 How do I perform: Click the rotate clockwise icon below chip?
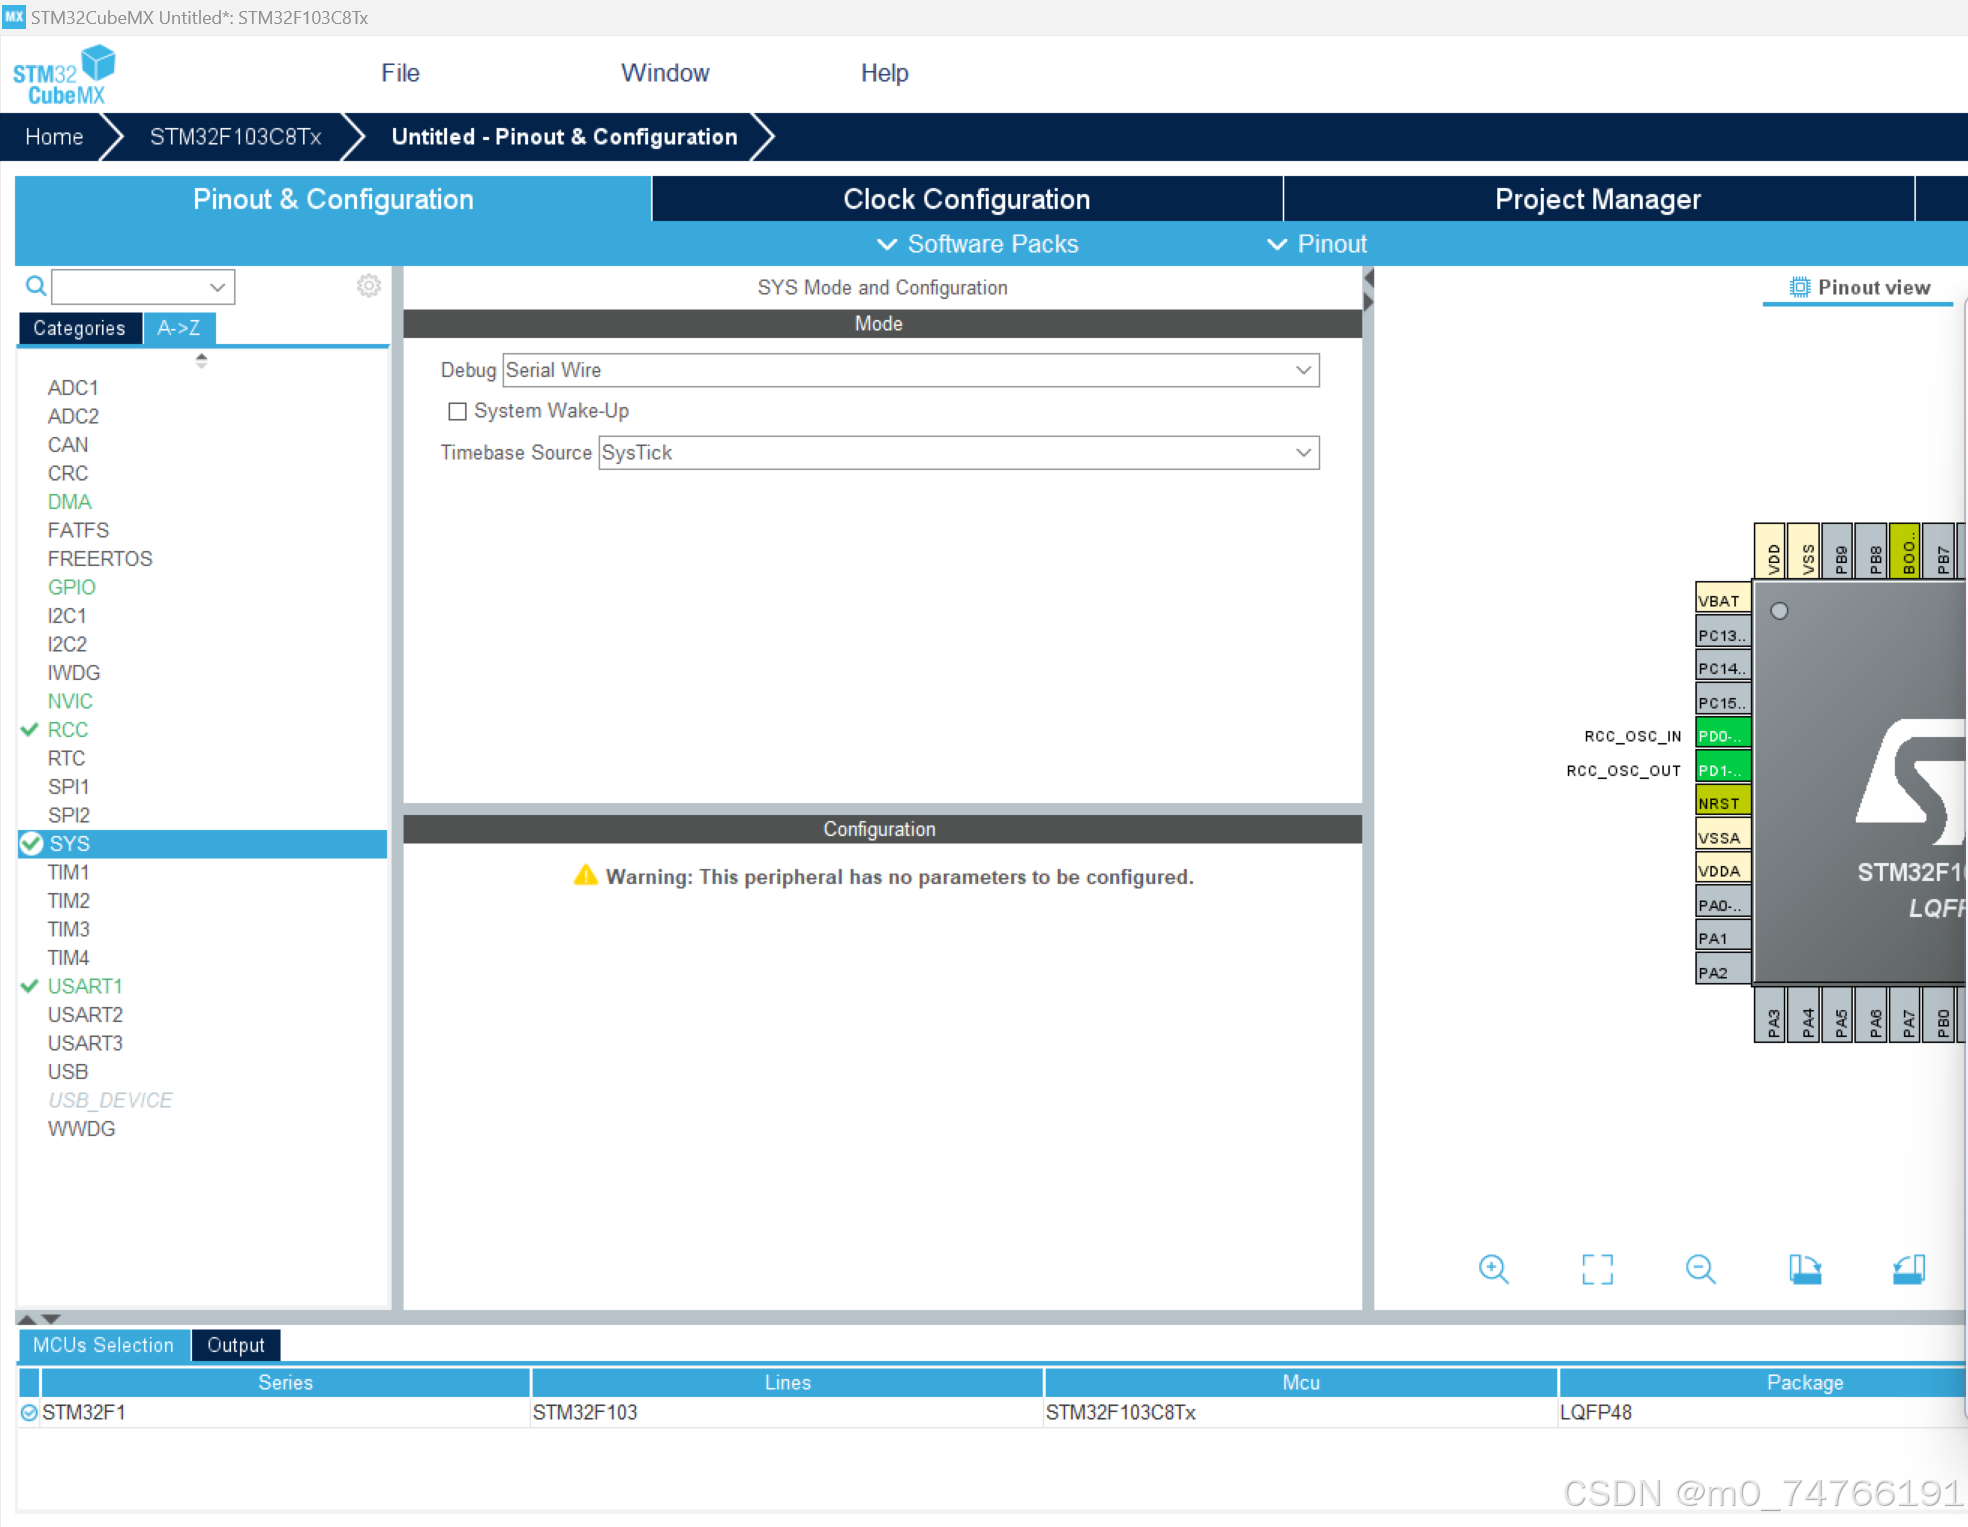pyautogui.click(x=1805, y=1269)
